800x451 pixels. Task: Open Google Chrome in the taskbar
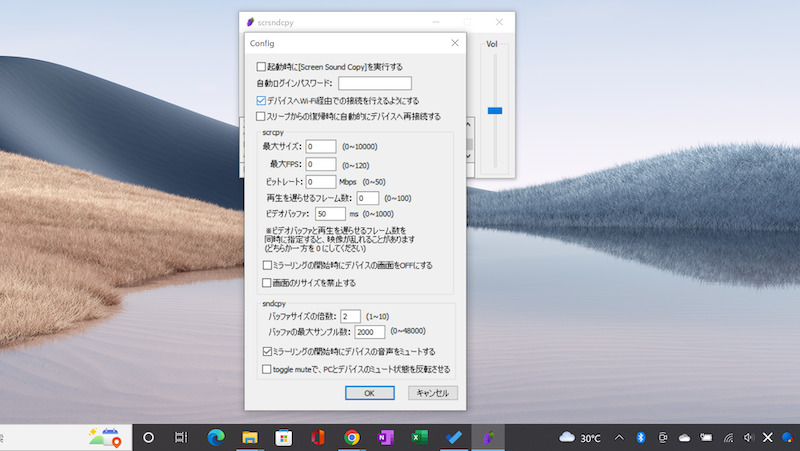352,437
